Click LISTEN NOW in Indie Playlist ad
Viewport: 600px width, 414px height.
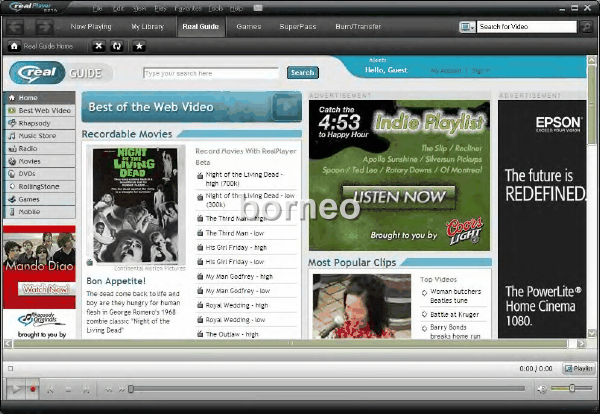pos(399,197)
